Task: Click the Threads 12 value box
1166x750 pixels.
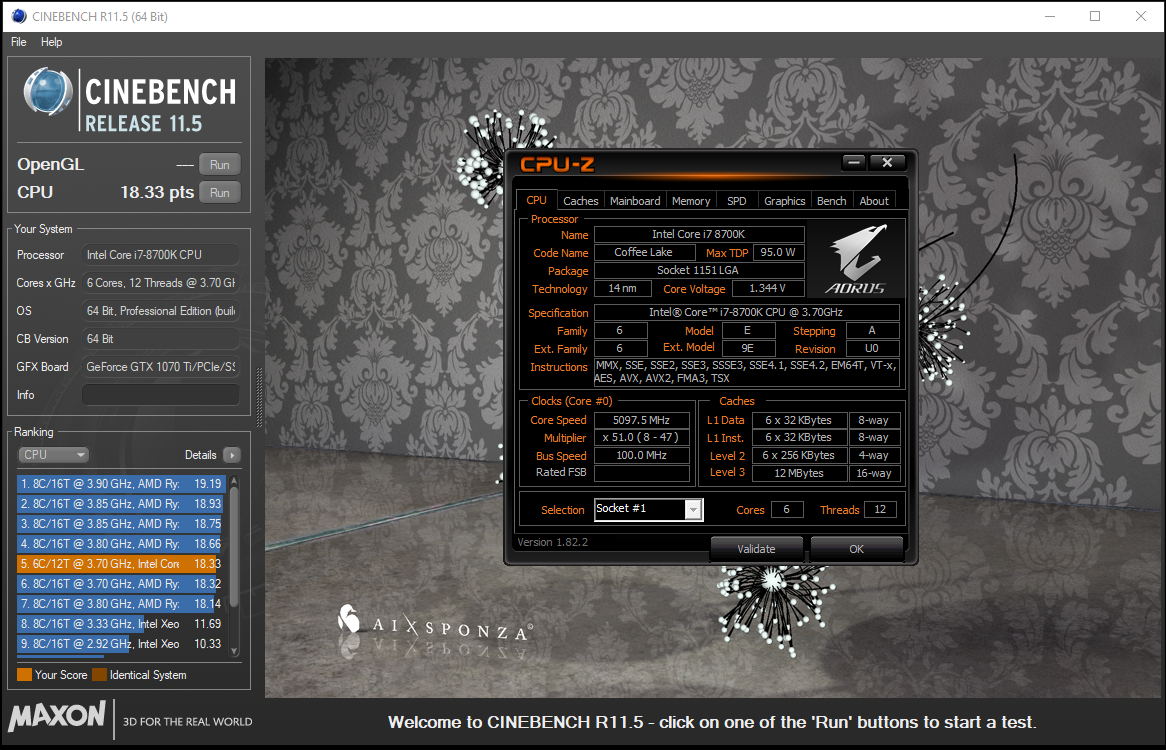Action: [x=880, y=509]
